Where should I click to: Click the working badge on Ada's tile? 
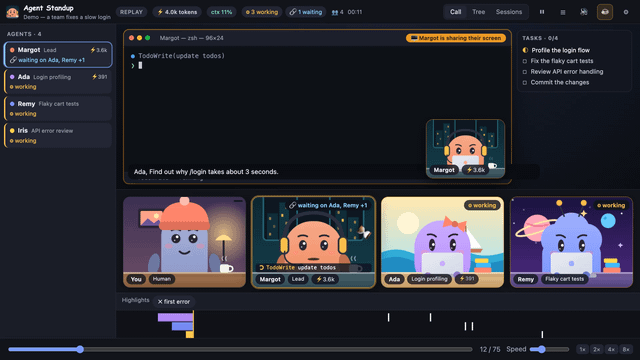tap(482, 205)
